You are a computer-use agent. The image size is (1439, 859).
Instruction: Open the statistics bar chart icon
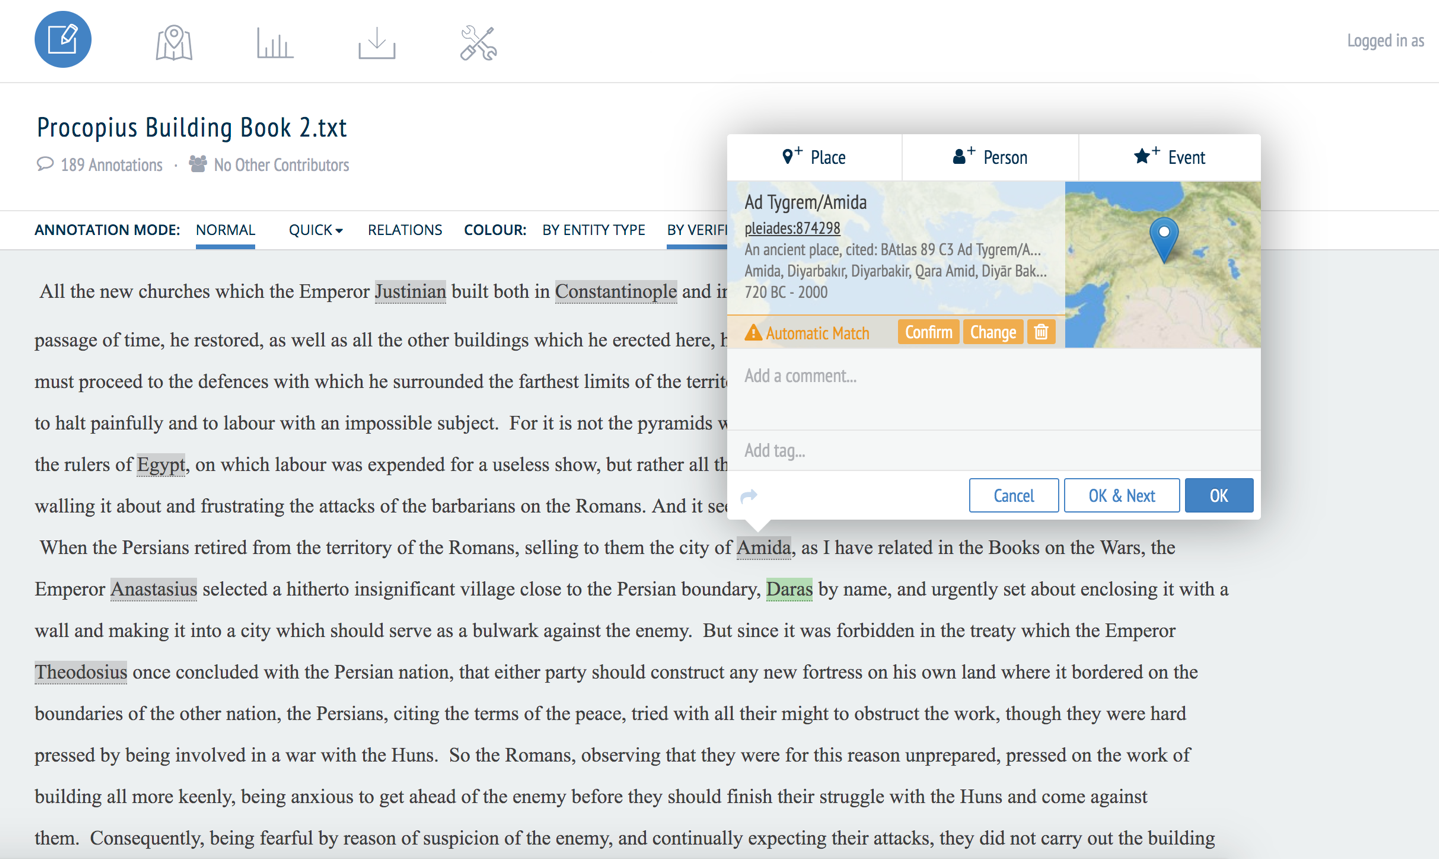(x=274, y=43)
